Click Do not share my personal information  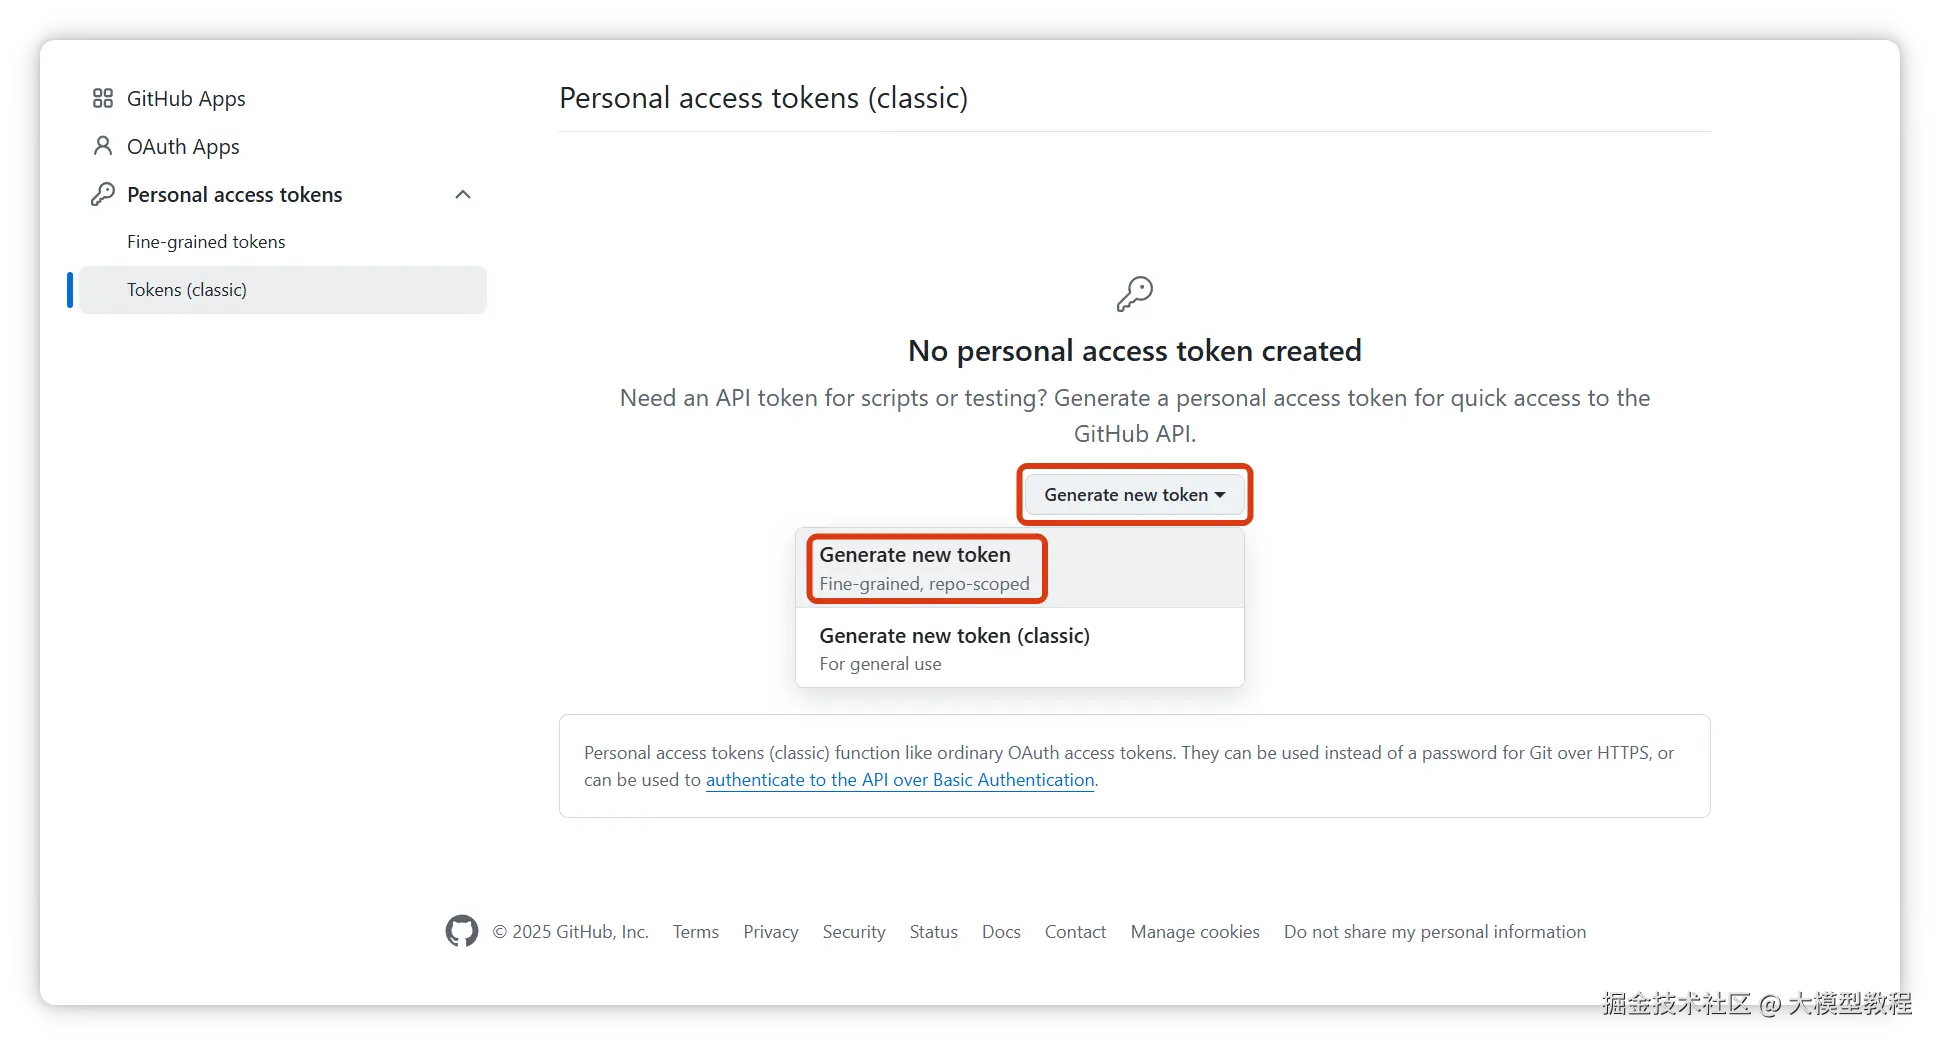pyautogui.click(x=1434, y=932)
